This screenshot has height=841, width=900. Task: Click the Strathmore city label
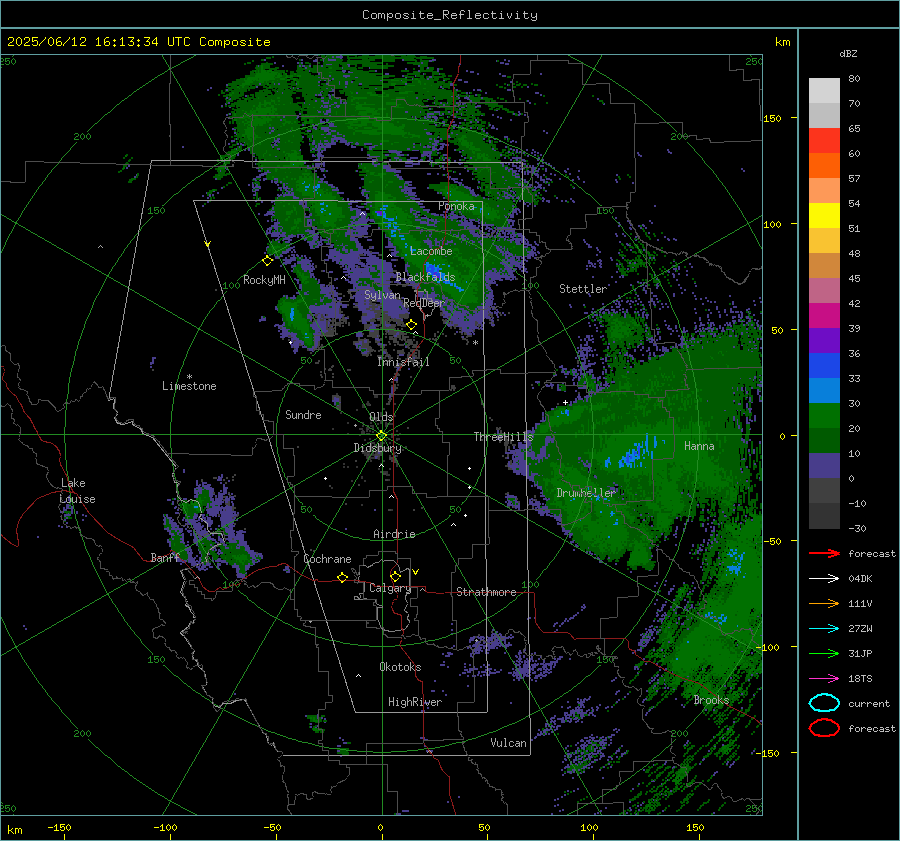[486, 592]
